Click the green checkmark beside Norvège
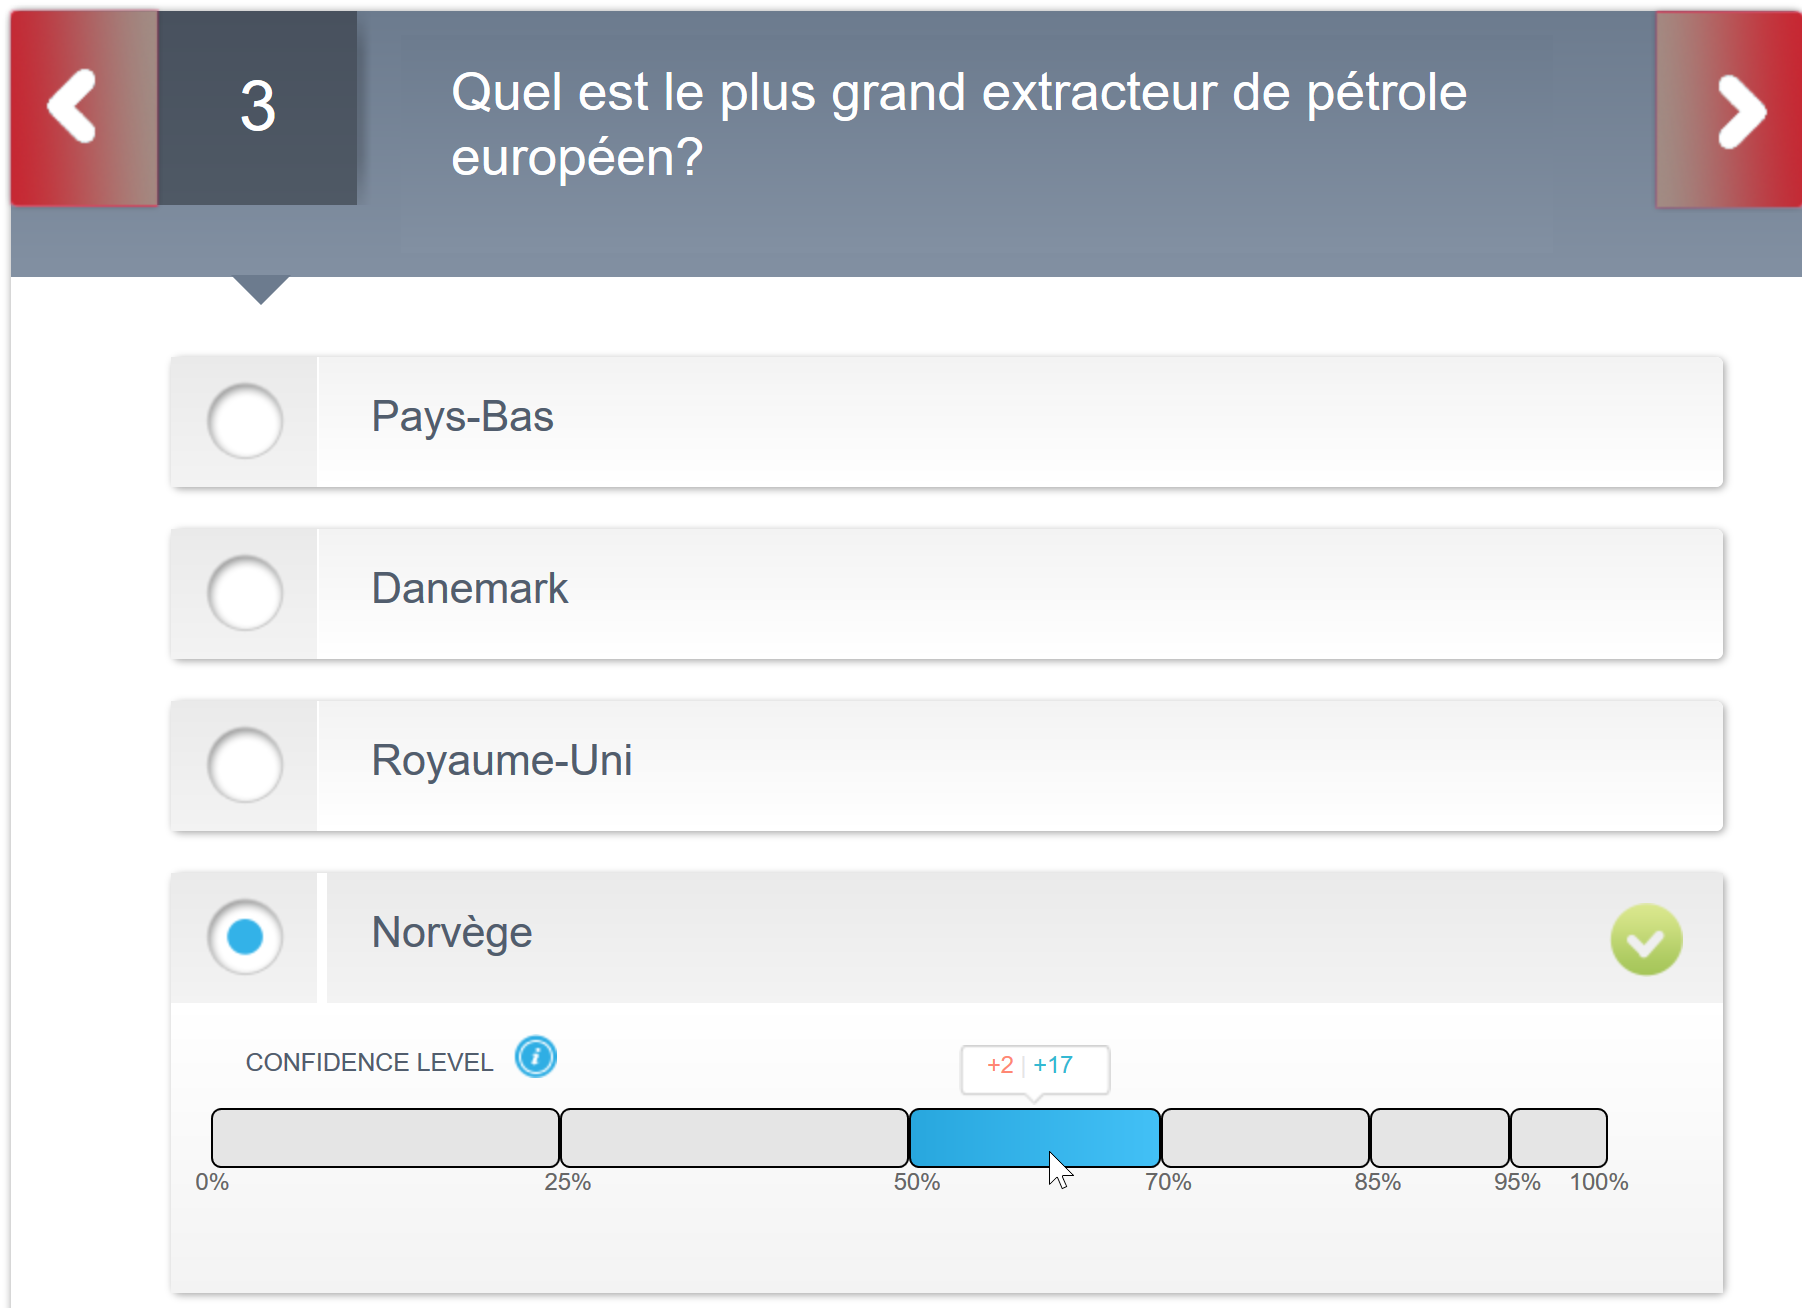Viewport: 1802px width, 1308px height. tap(1646, 939)
